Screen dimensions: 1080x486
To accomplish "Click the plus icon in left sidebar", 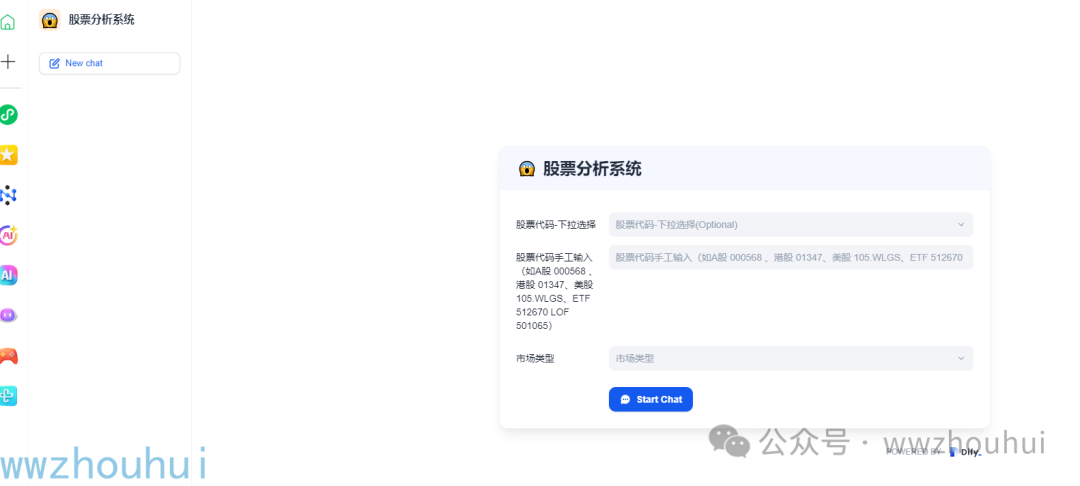I will (x=8, y=62).
